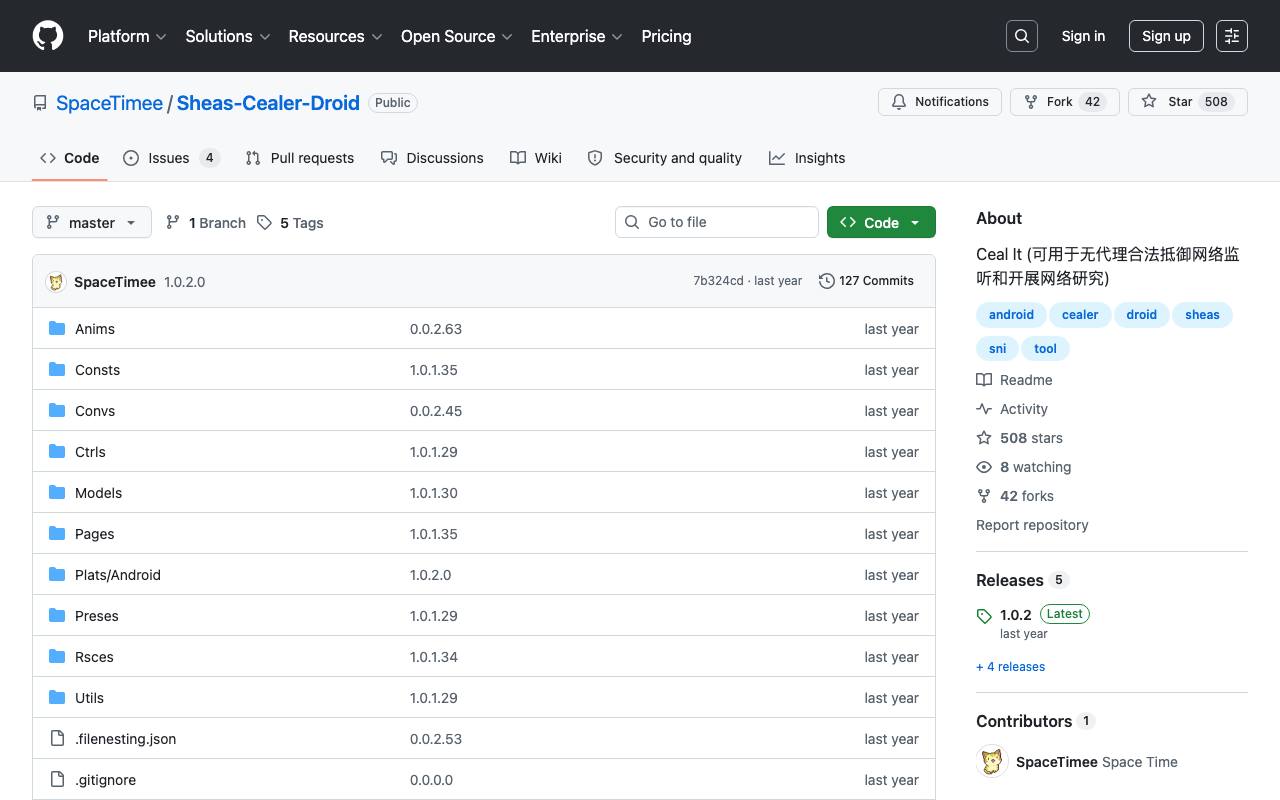Image resolution: width=1280 pixels, height=800 pixels.
Task: Click the android topic tag
Action: [1011, 315]
